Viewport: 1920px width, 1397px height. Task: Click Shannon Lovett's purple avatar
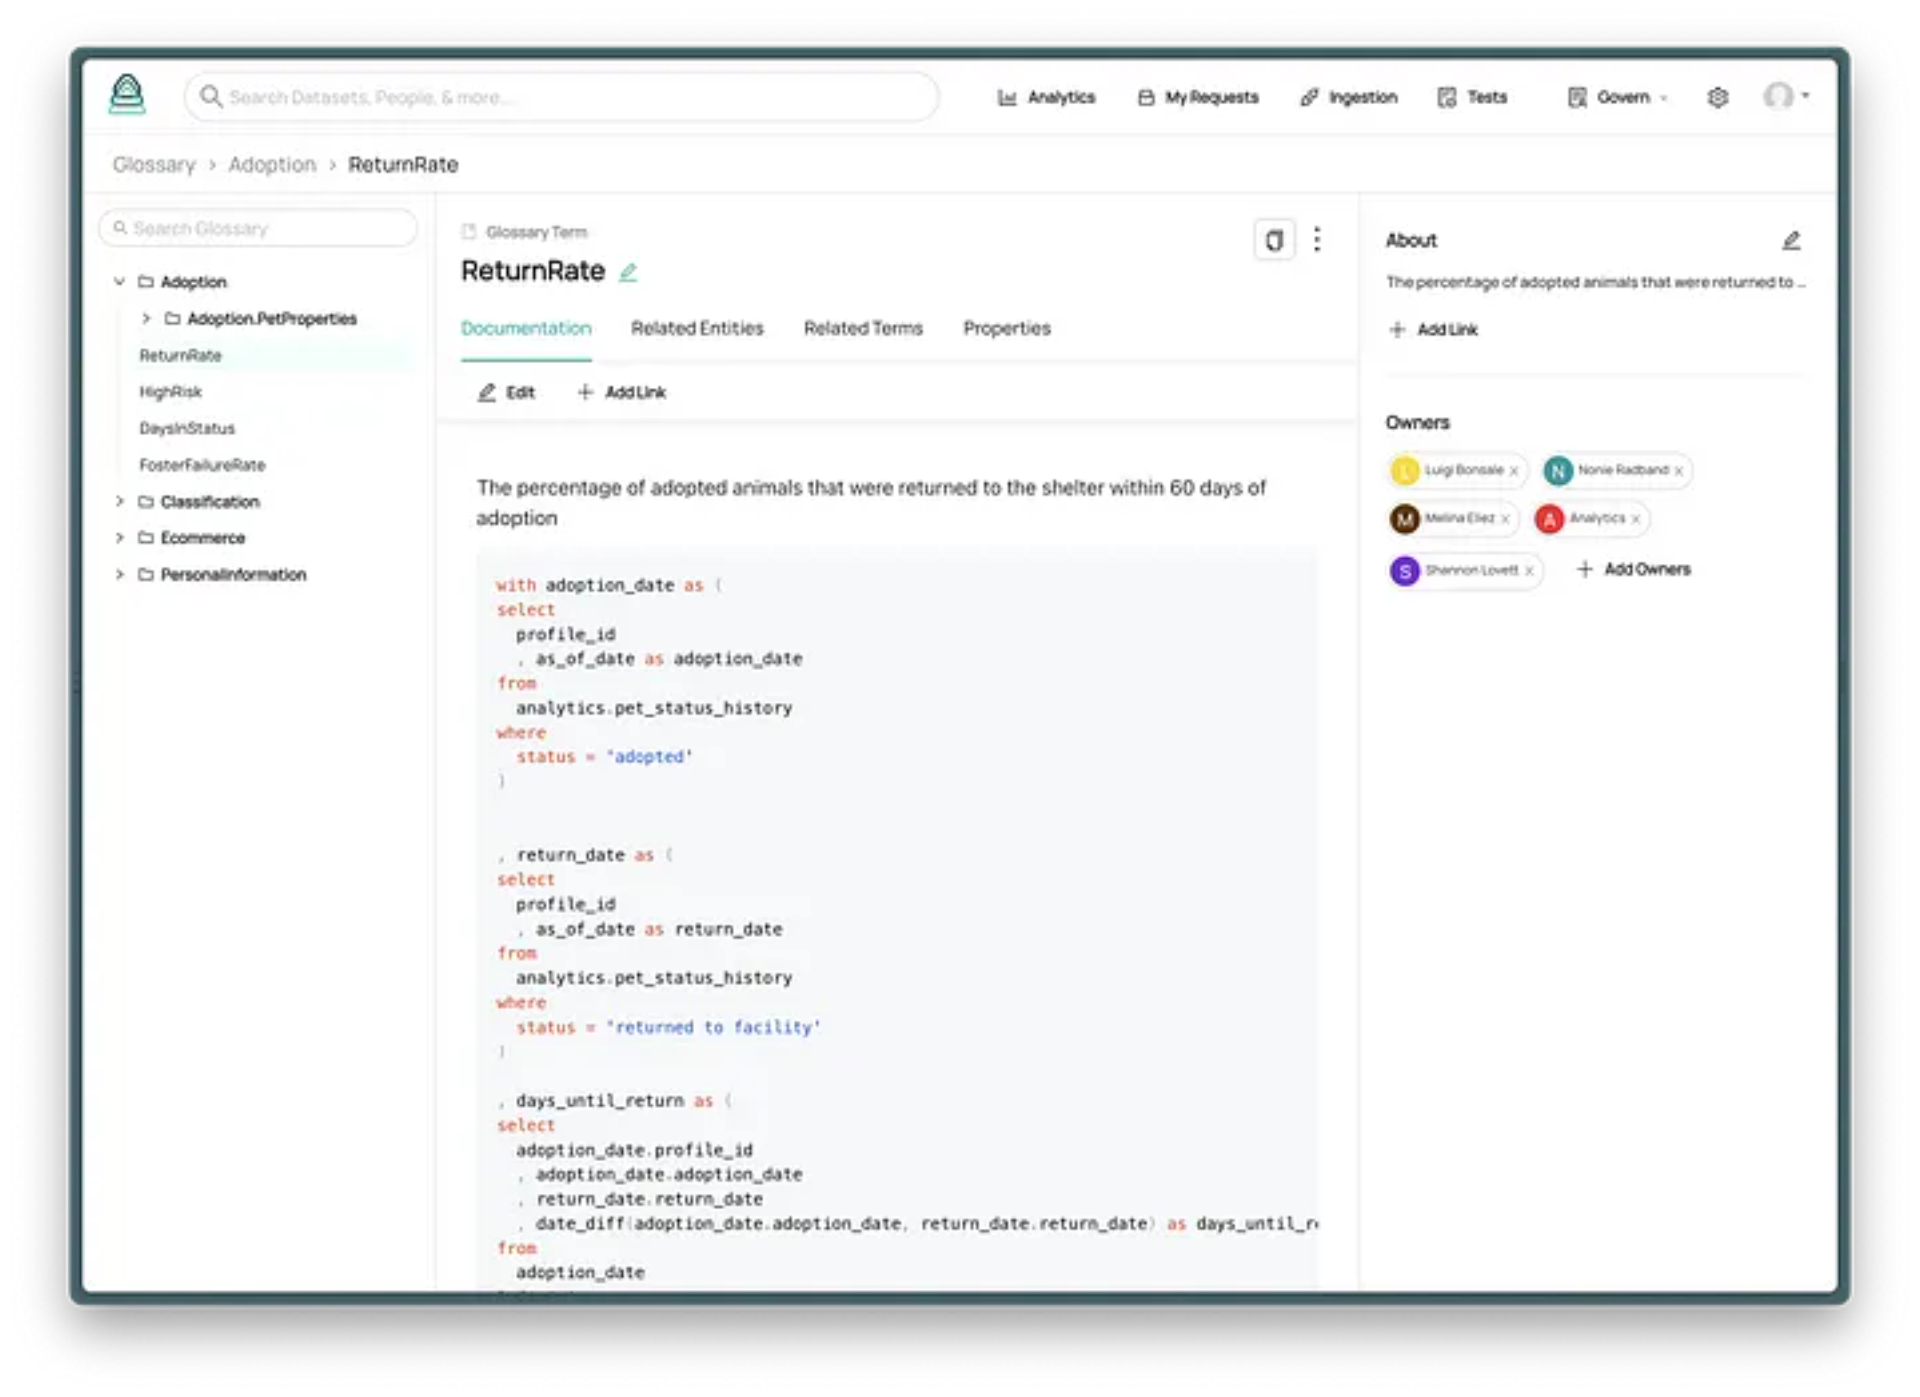pos(1405,571)
